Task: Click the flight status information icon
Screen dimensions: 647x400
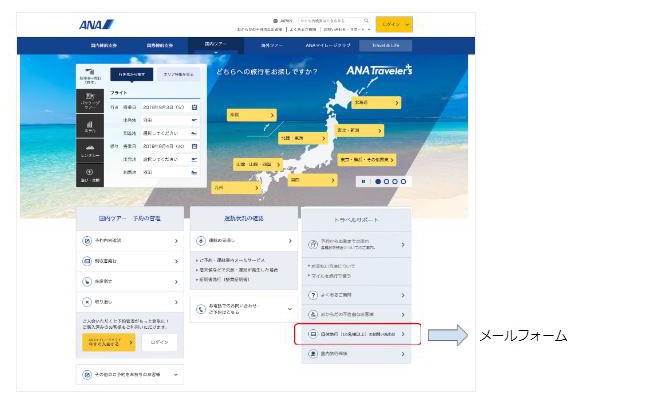Action: tap(201, 241)
